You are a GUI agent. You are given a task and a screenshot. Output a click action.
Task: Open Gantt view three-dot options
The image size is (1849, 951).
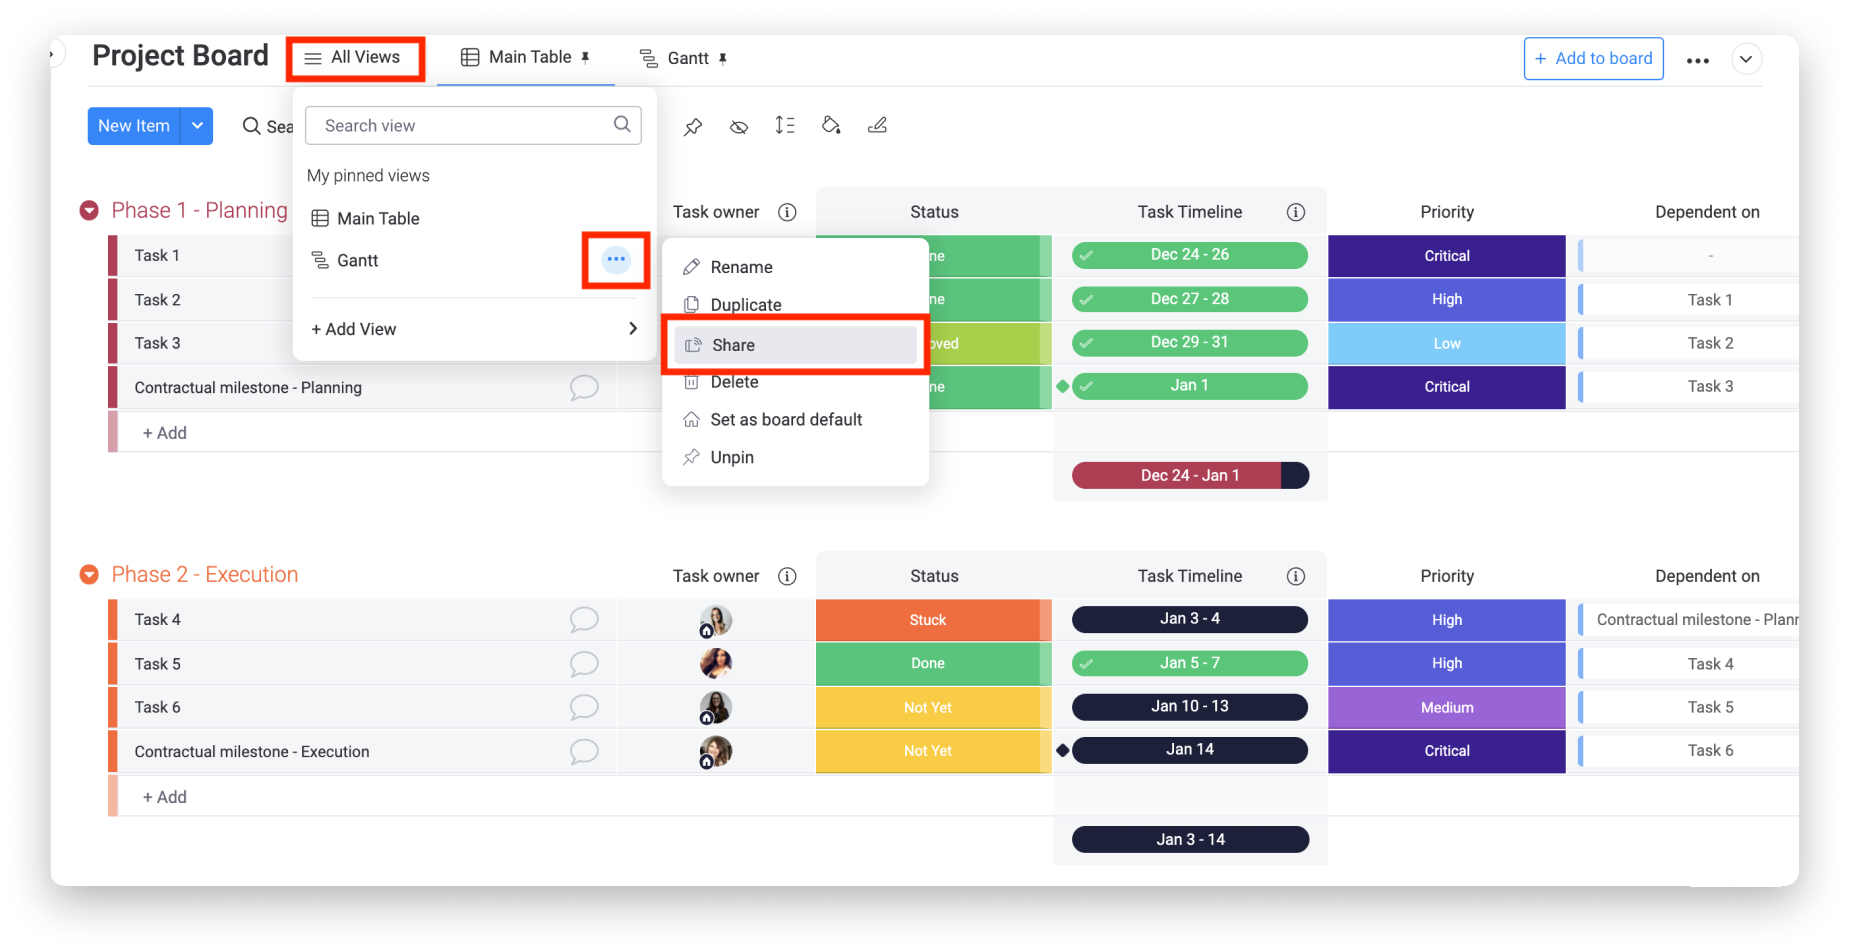[x=616, y=260]
